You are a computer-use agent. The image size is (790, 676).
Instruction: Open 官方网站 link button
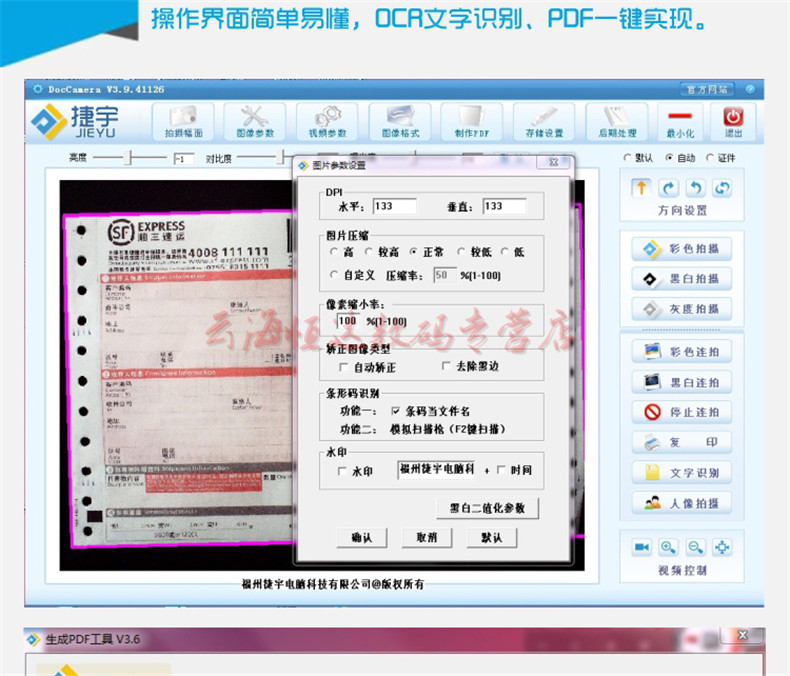coord(707,90)
